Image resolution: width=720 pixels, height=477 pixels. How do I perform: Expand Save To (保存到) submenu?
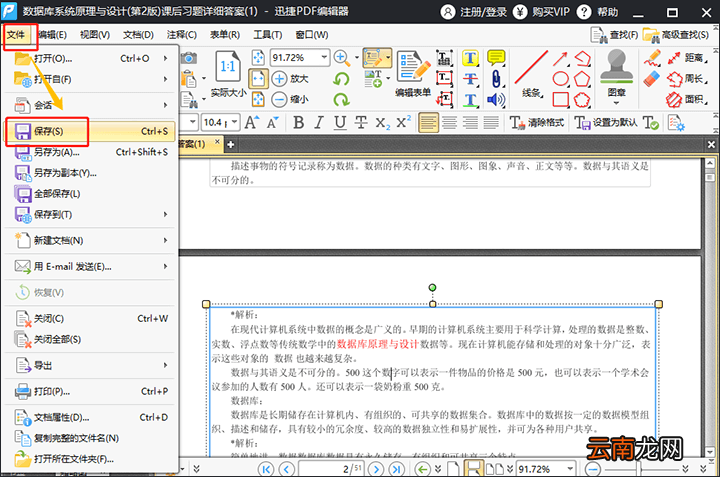[165, 214]
